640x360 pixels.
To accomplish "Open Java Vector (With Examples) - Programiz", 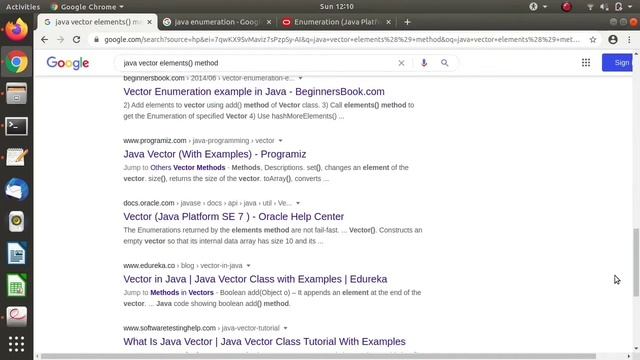I will tap(215, 154).
